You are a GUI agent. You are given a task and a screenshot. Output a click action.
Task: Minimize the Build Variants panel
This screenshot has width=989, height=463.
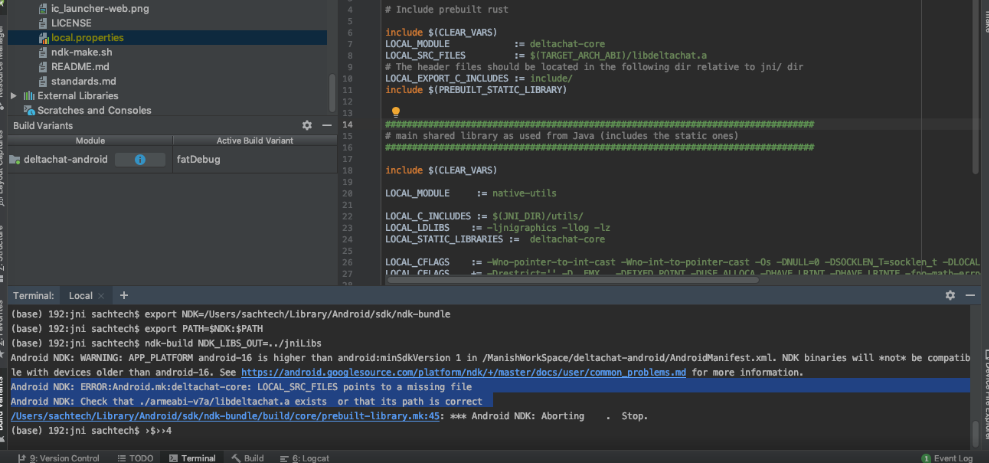pos(326,125)
